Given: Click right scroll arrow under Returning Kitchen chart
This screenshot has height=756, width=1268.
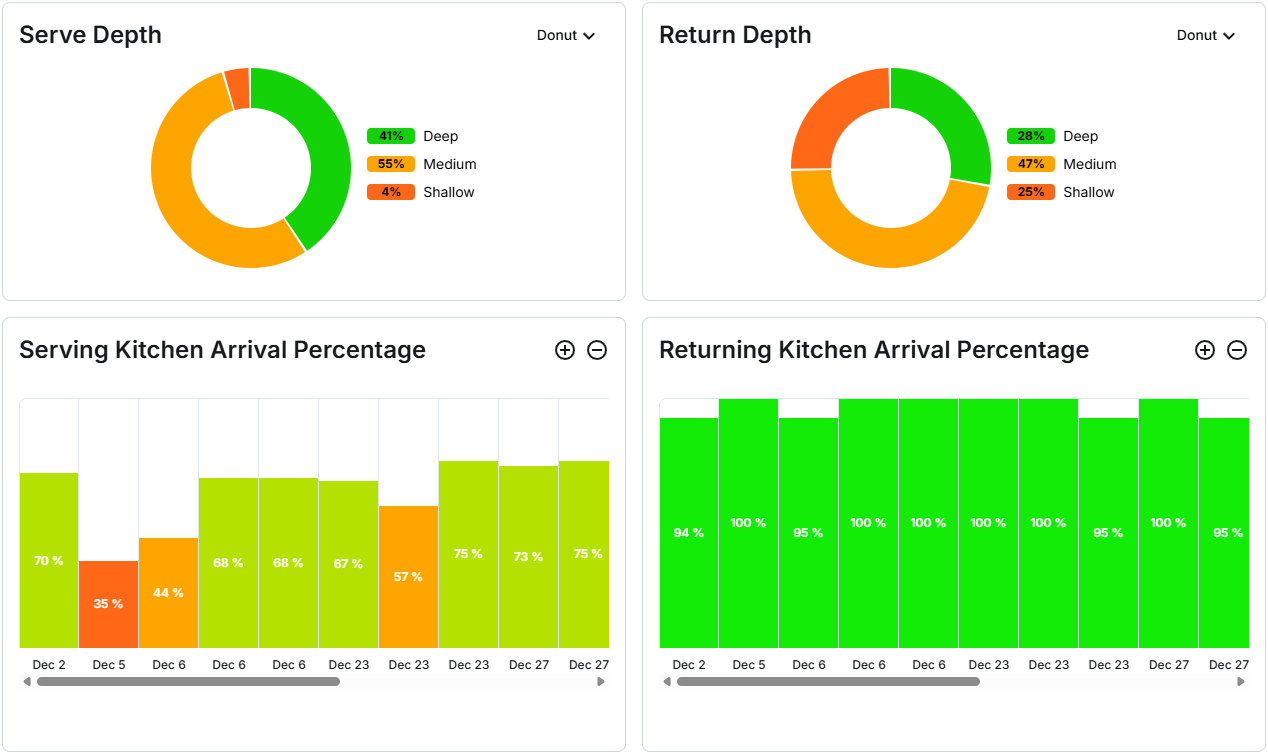Looking at the screenshot, I should point(1241,682).
